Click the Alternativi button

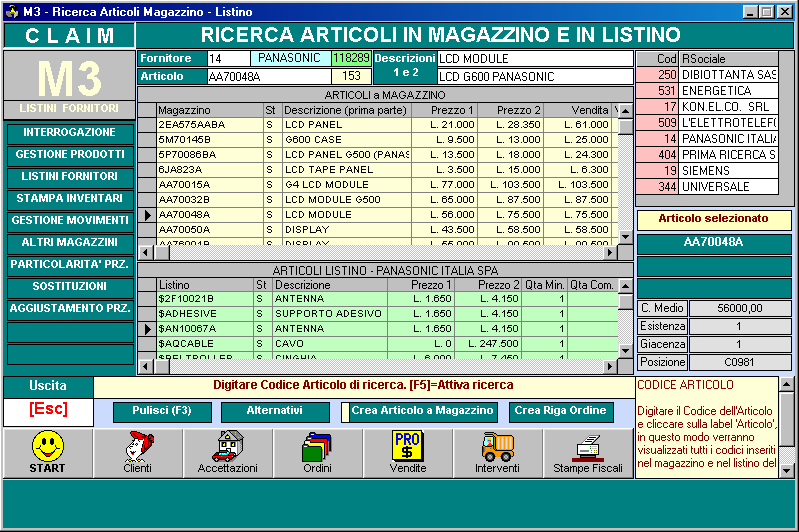pyautogui.click(x=275, y=411)
